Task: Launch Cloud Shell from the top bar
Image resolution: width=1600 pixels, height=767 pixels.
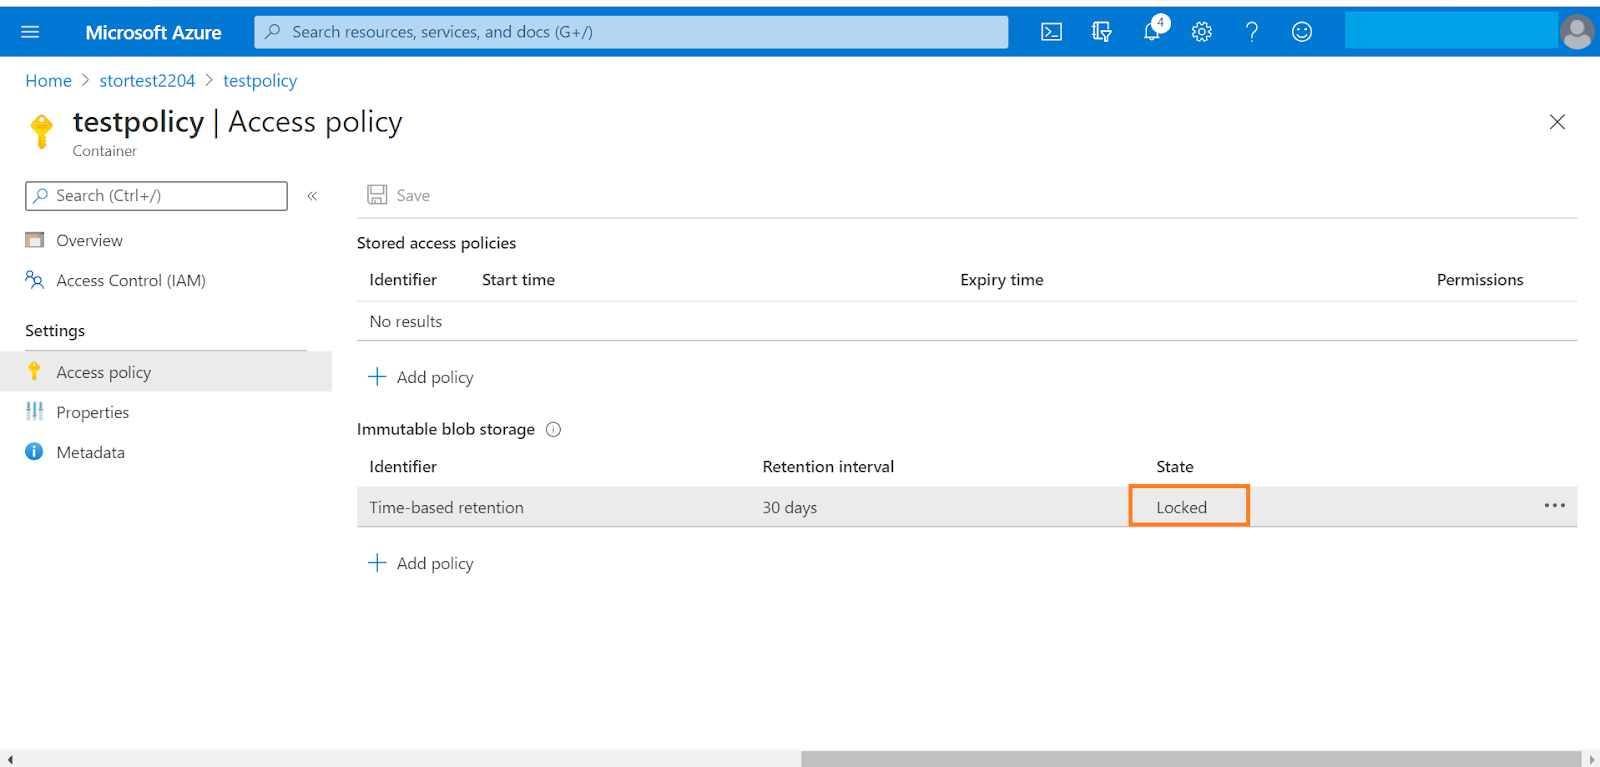Action: [1052, 32]
